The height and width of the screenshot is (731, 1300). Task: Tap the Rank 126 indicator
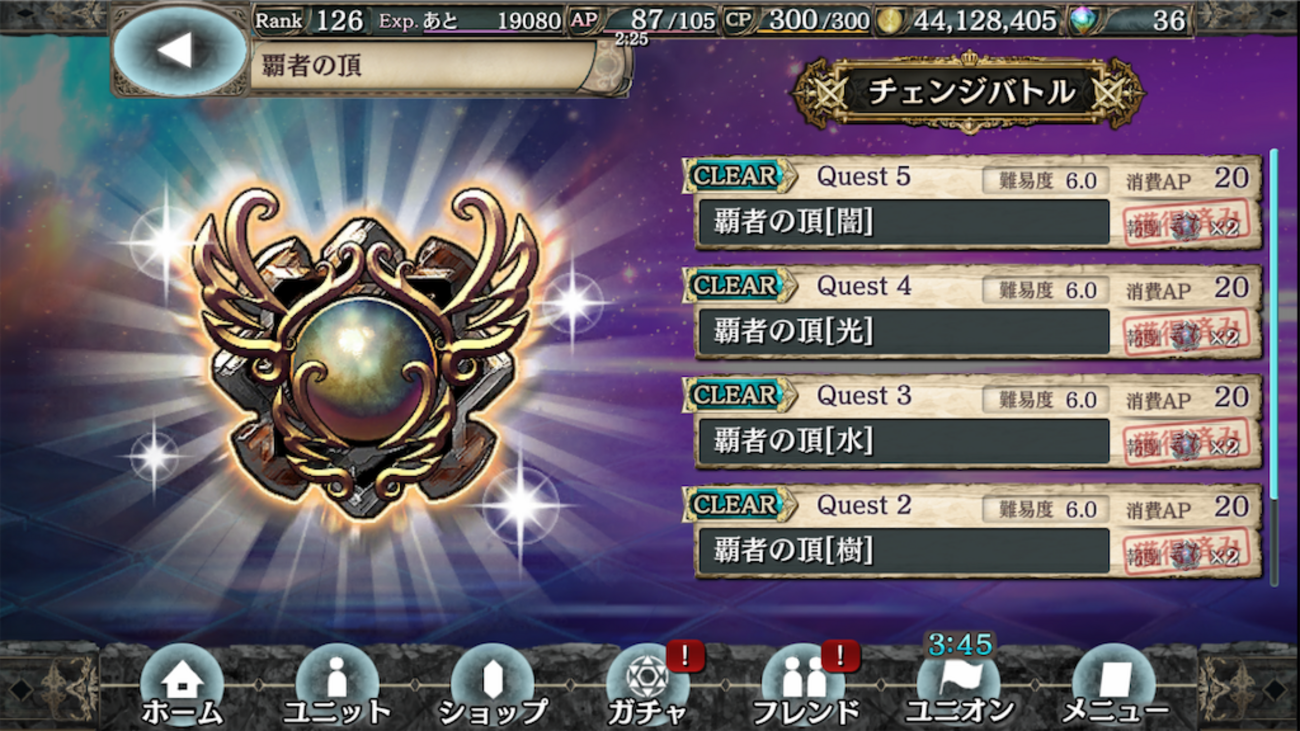(310, 20)
